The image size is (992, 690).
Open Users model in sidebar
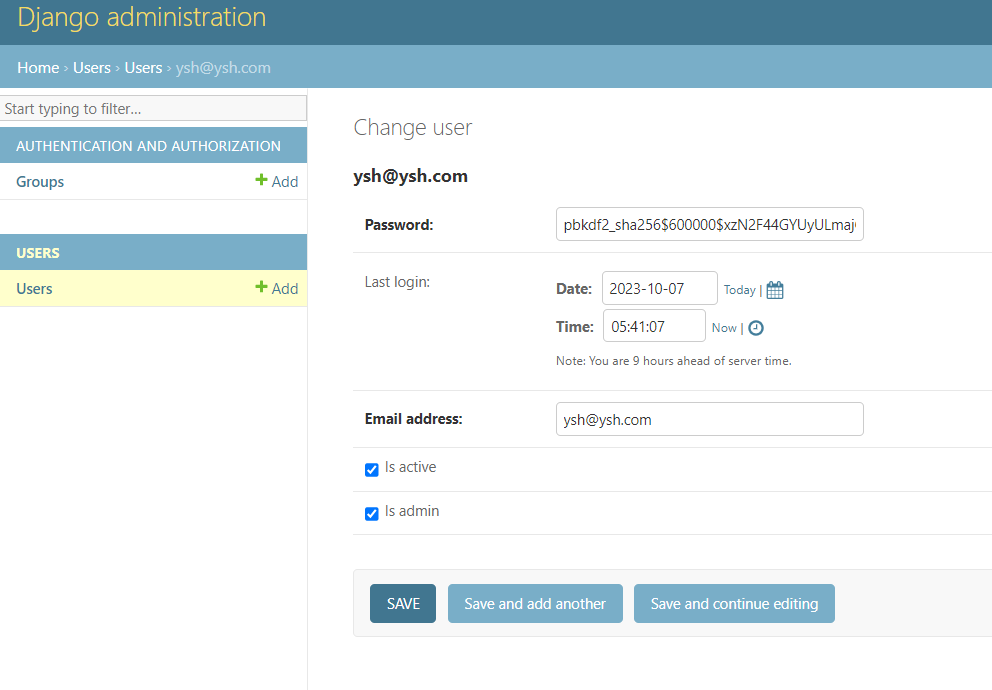pyautogui.click(x=34, y=288)
